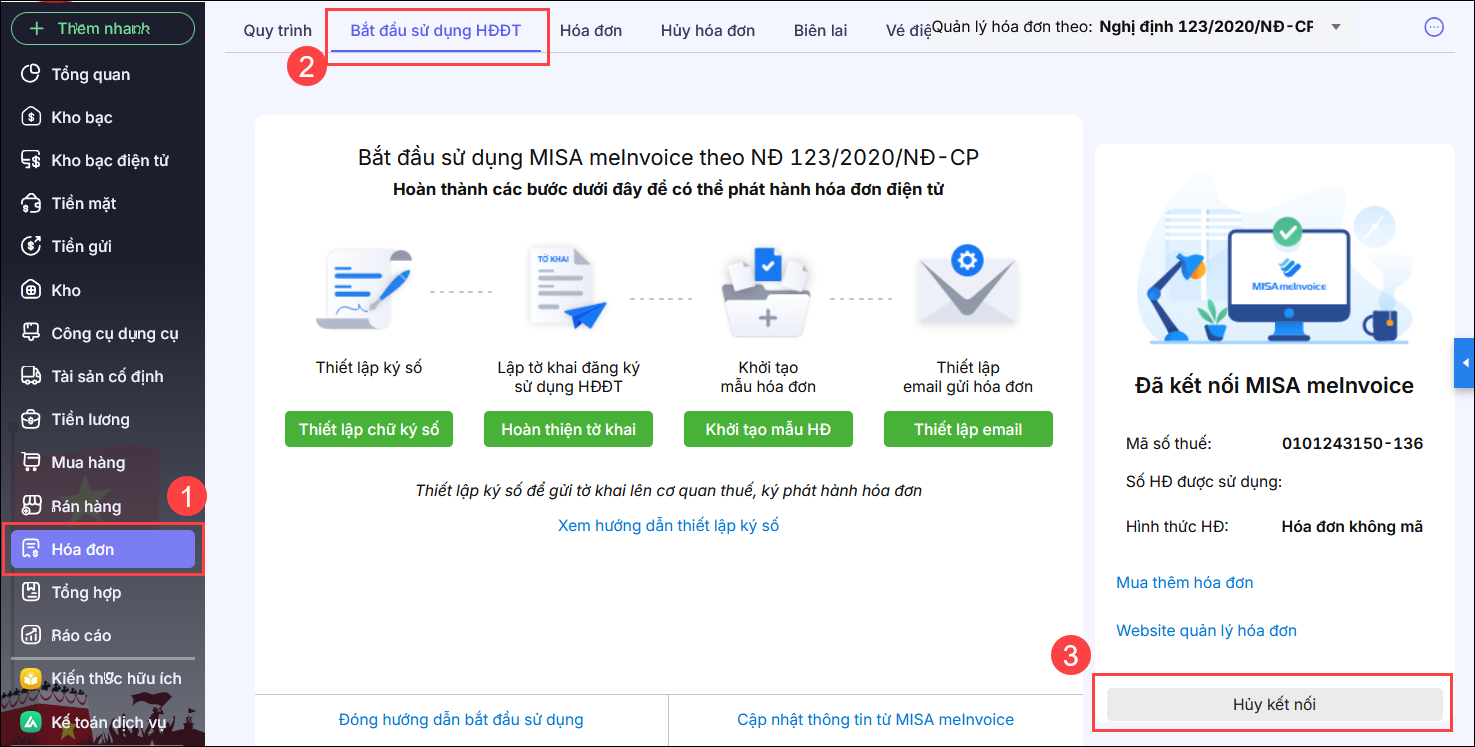Click the Công cụ dụng cụ icon

32,333
